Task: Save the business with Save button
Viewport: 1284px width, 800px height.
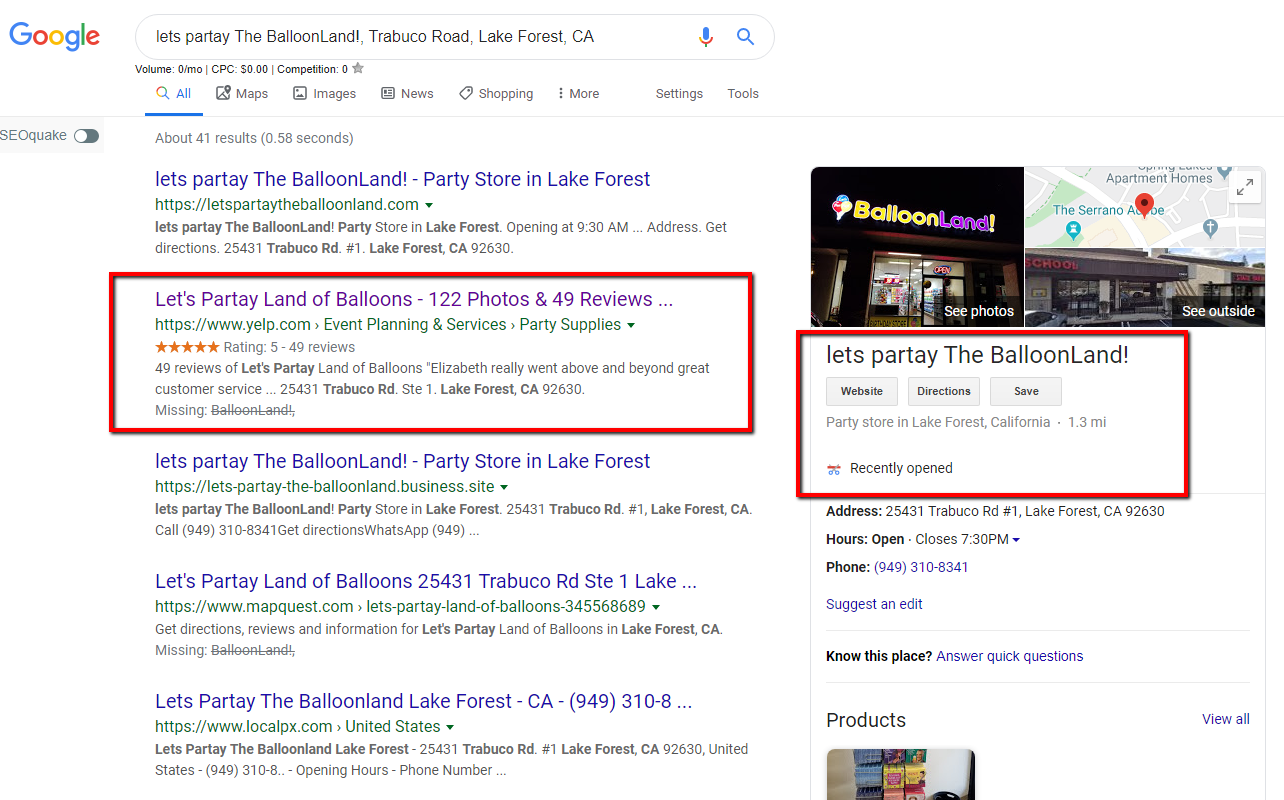Action: point(1026,391)
